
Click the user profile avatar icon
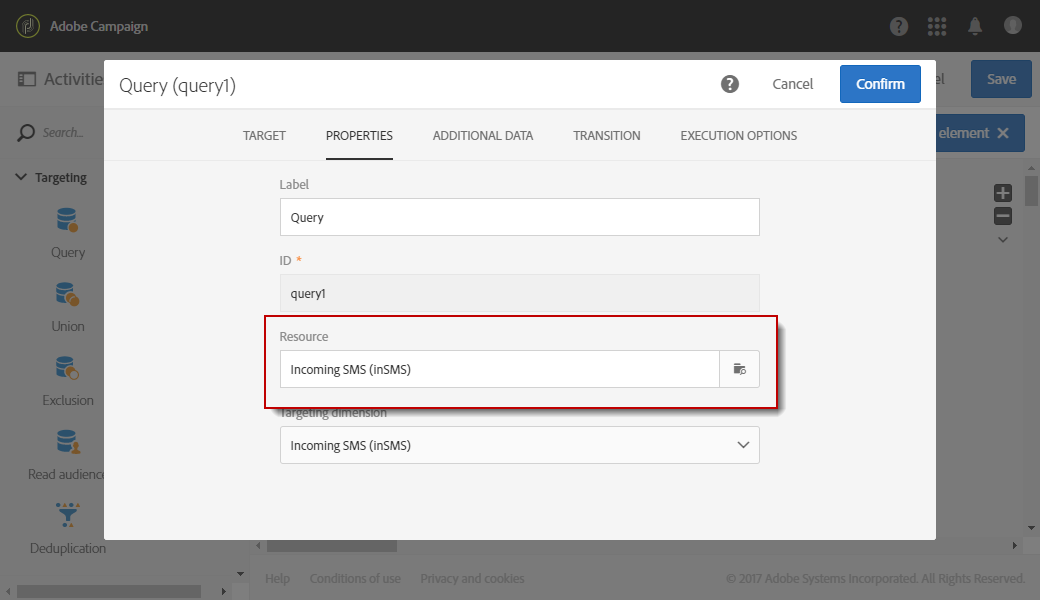[1013, 26]
